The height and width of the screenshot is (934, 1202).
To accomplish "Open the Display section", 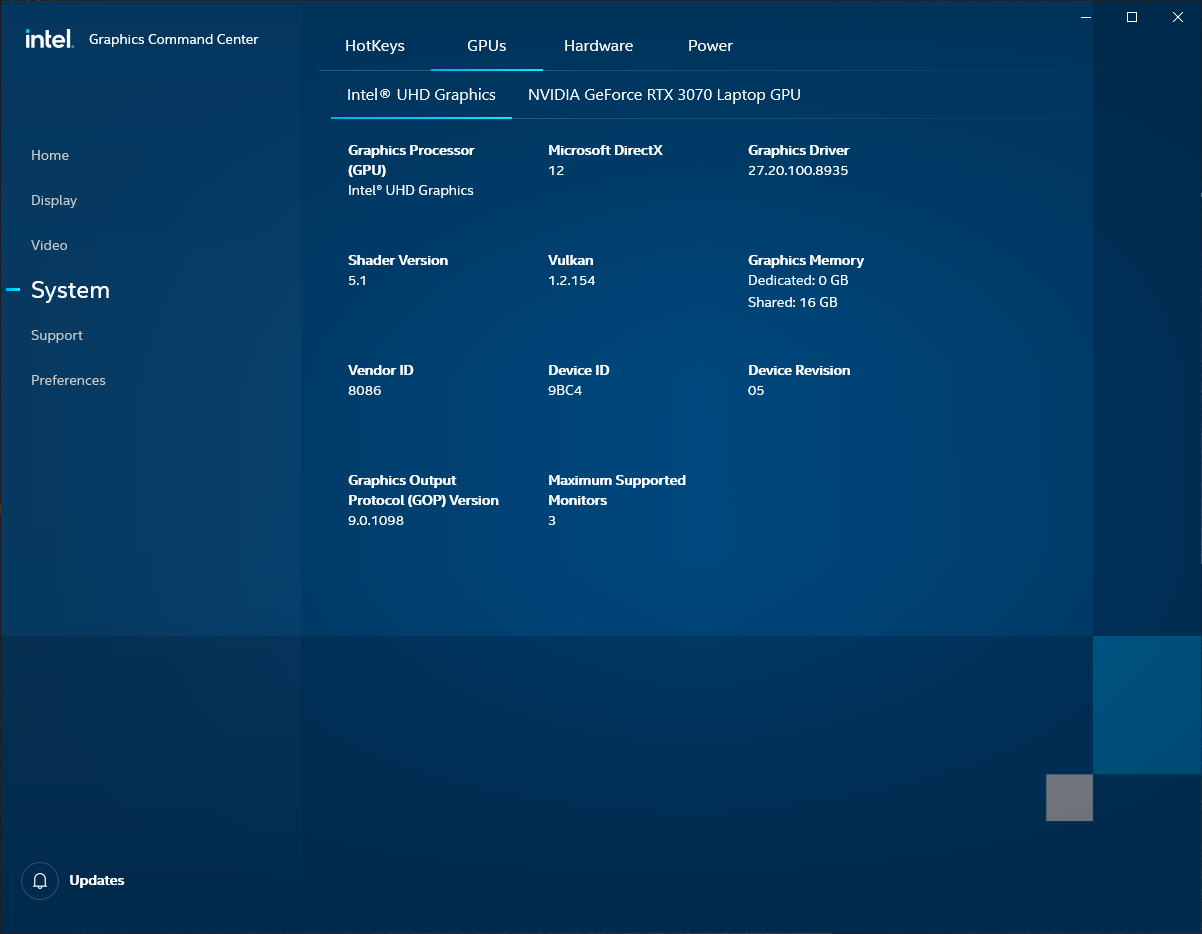I will [54, 200].
